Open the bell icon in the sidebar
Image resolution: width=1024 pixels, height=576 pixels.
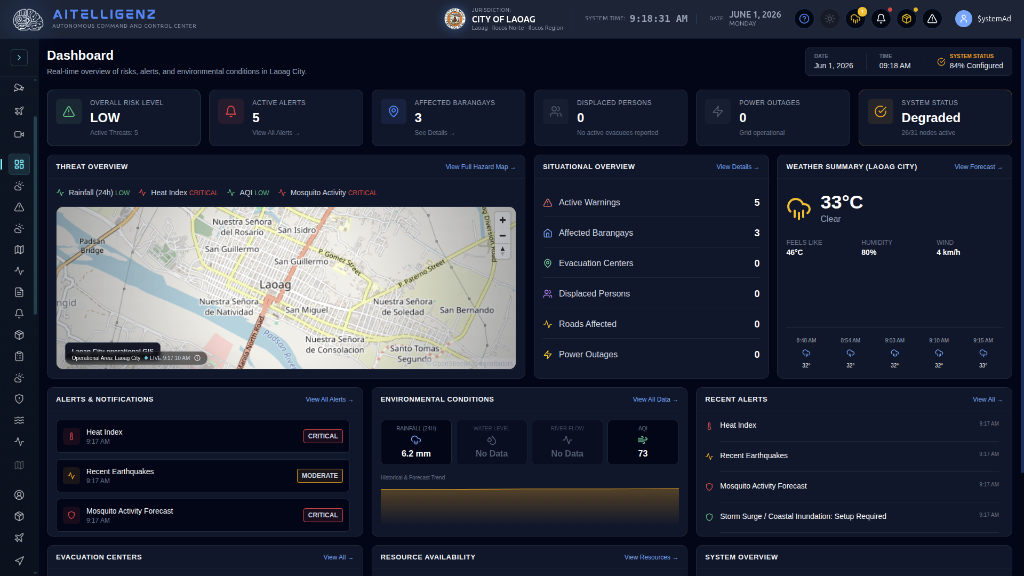click(x=19, y=313)
